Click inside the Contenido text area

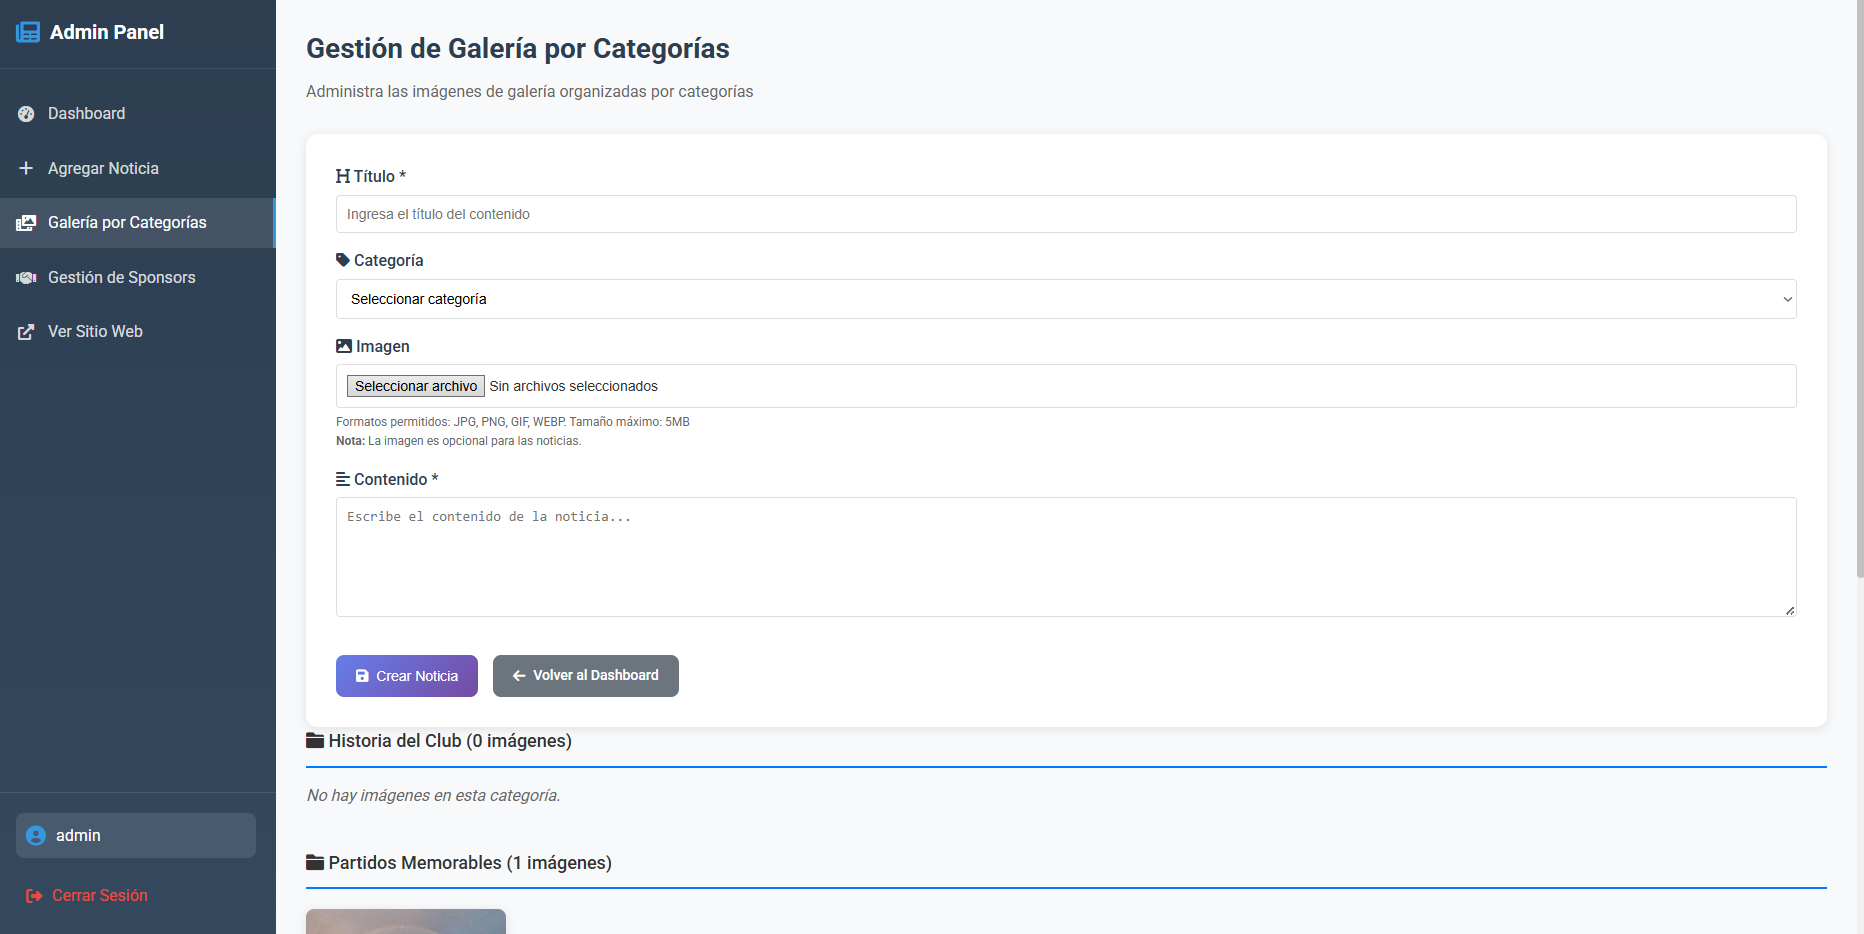coord(1065,557)
